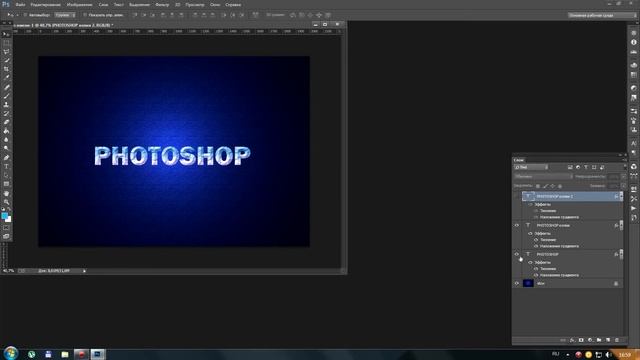The width and height of the screenshot is (640, 360).
Task: Add layer style fx icon at panel bottom
Action: tap(572, 340)
